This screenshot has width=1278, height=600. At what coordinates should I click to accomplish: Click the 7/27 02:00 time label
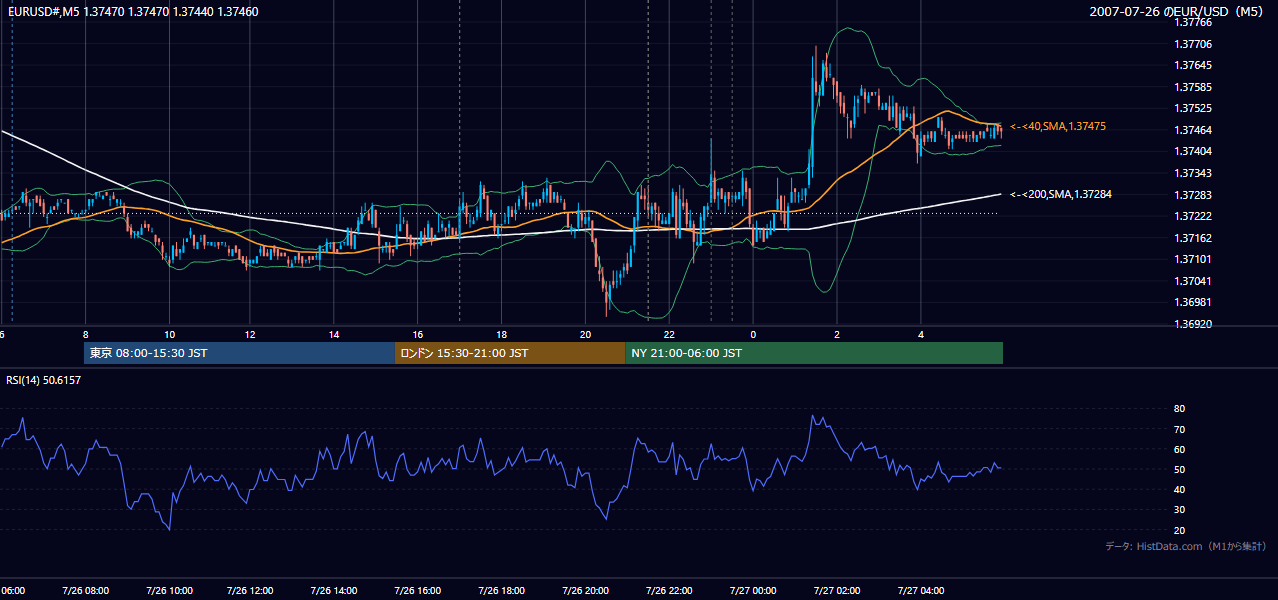pyautogui.click(x=836, y=591)
